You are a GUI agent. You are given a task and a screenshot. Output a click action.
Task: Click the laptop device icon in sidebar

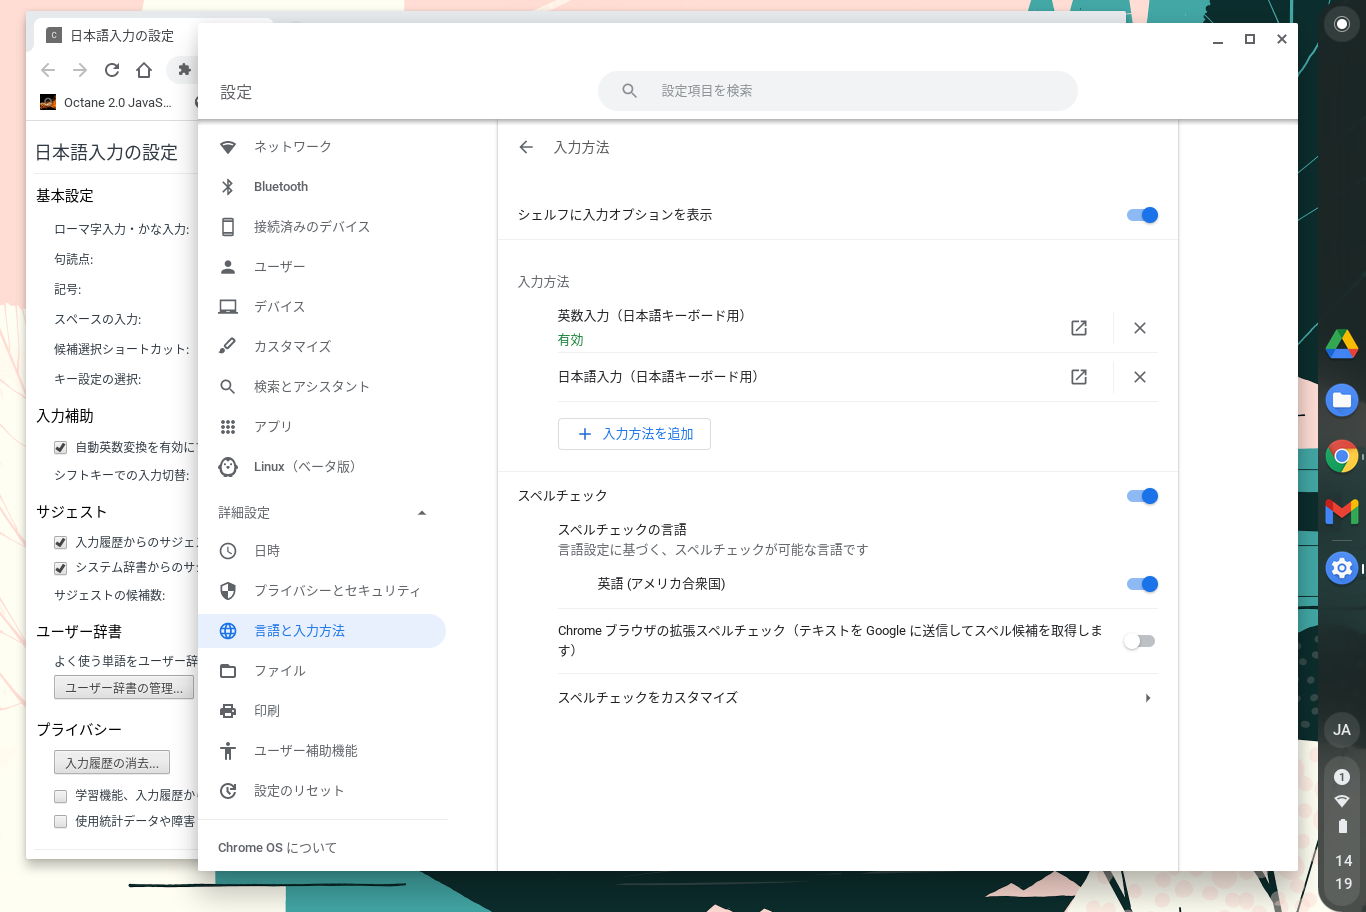228,307
